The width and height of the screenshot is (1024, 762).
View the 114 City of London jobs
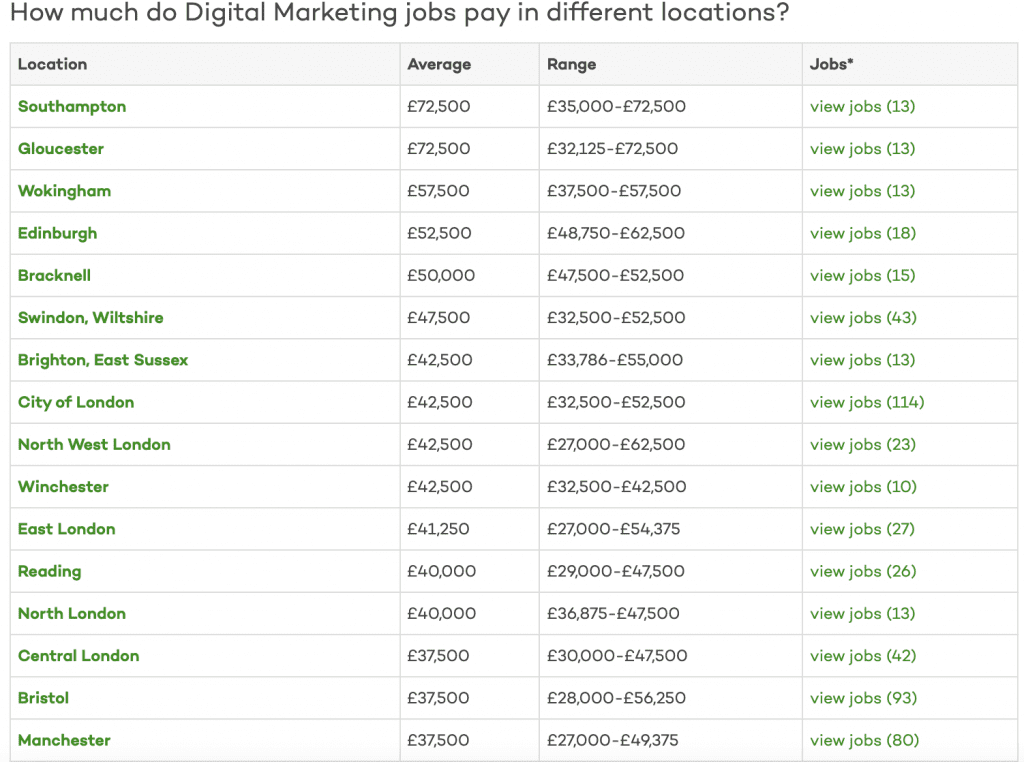click(x=867, y=402)
